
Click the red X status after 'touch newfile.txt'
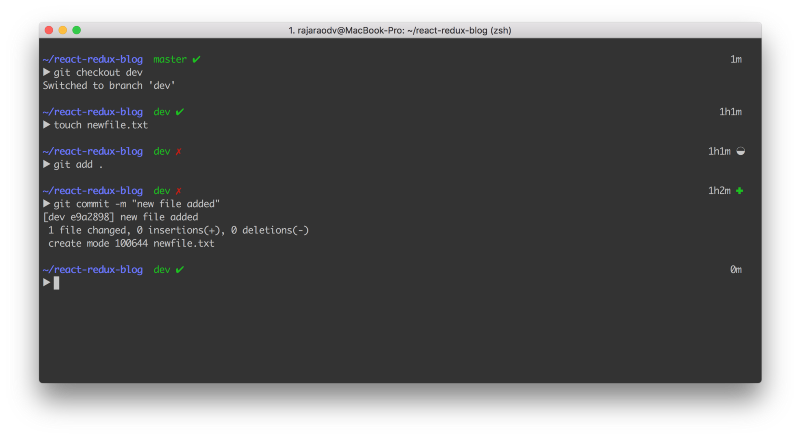179,151
